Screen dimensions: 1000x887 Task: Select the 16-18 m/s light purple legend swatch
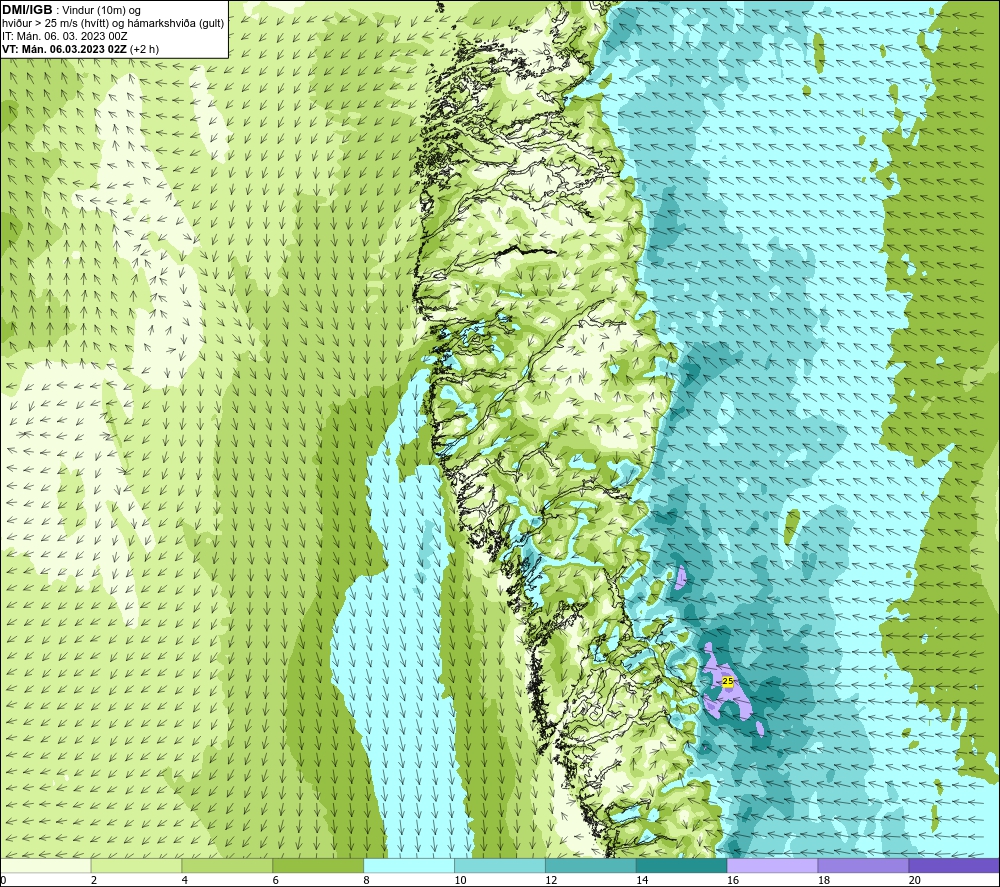point(772,865)
